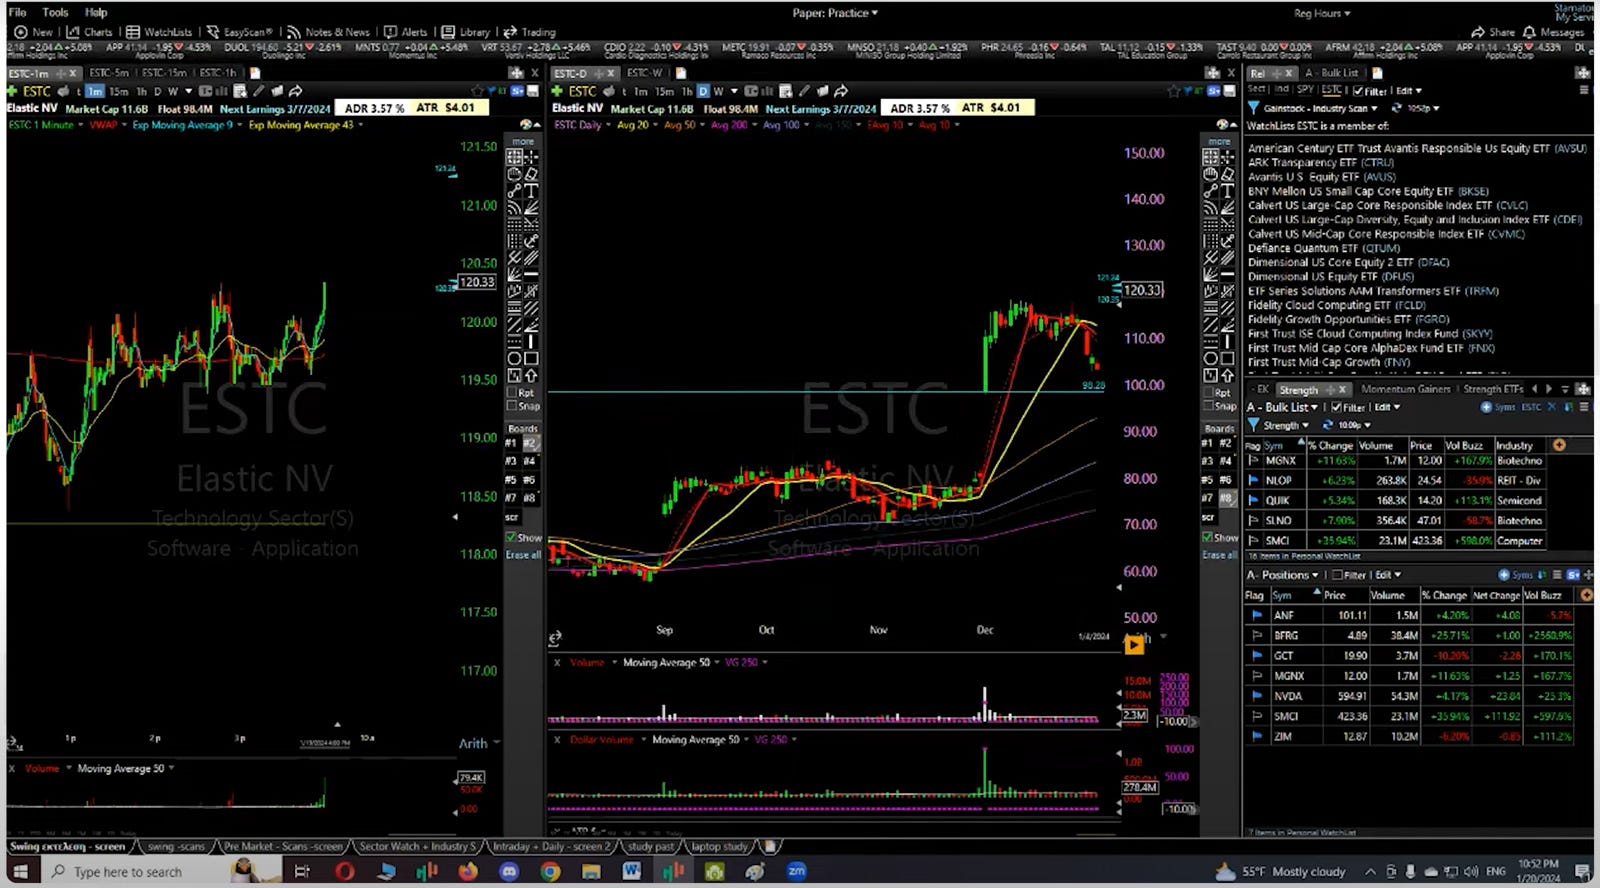Viewport: 1600px width, 888px height.
Task: Open the Edit dropdown in Rel panel
Action: [x=1409, y=91]
